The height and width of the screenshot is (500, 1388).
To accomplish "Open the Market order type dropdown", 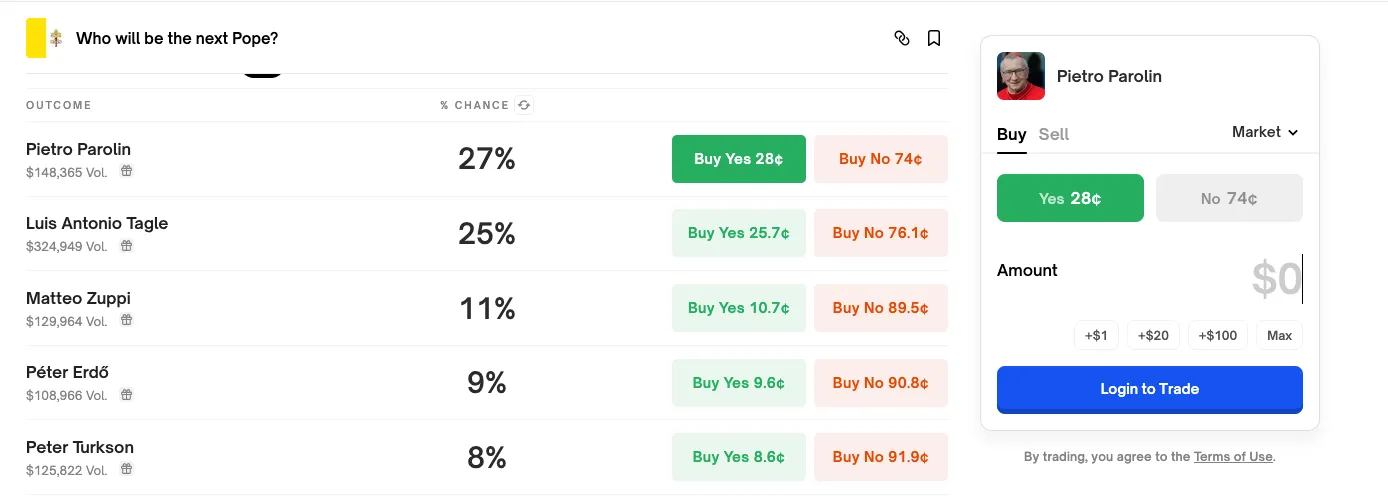I will (x=1265, y=132).
